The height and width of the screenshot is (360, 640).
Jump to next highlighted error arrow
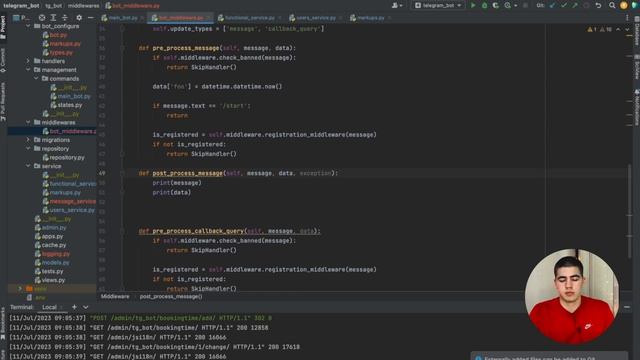[x=627, y=29]
